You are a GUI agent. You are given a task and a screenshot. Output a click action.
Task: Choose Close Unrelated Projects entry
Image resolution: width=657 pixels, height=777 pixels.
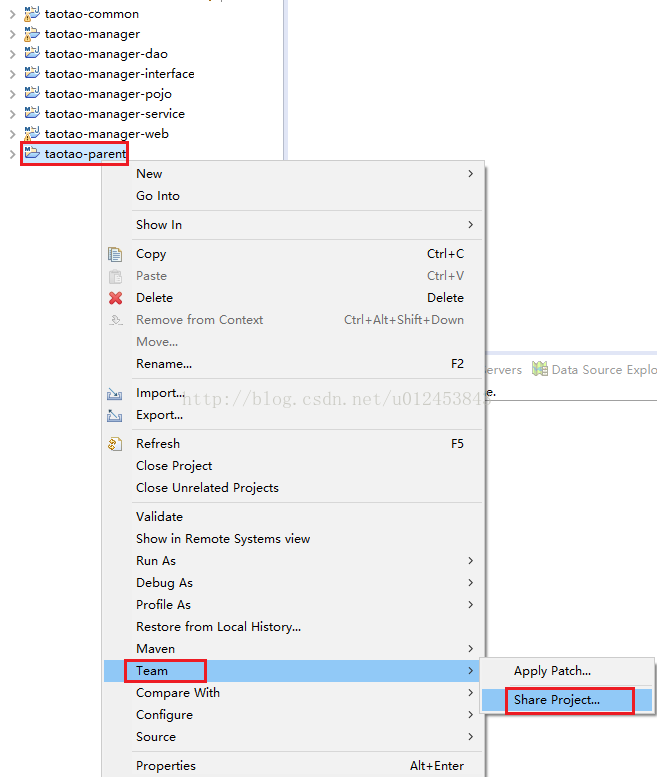[x=293, y=488]
